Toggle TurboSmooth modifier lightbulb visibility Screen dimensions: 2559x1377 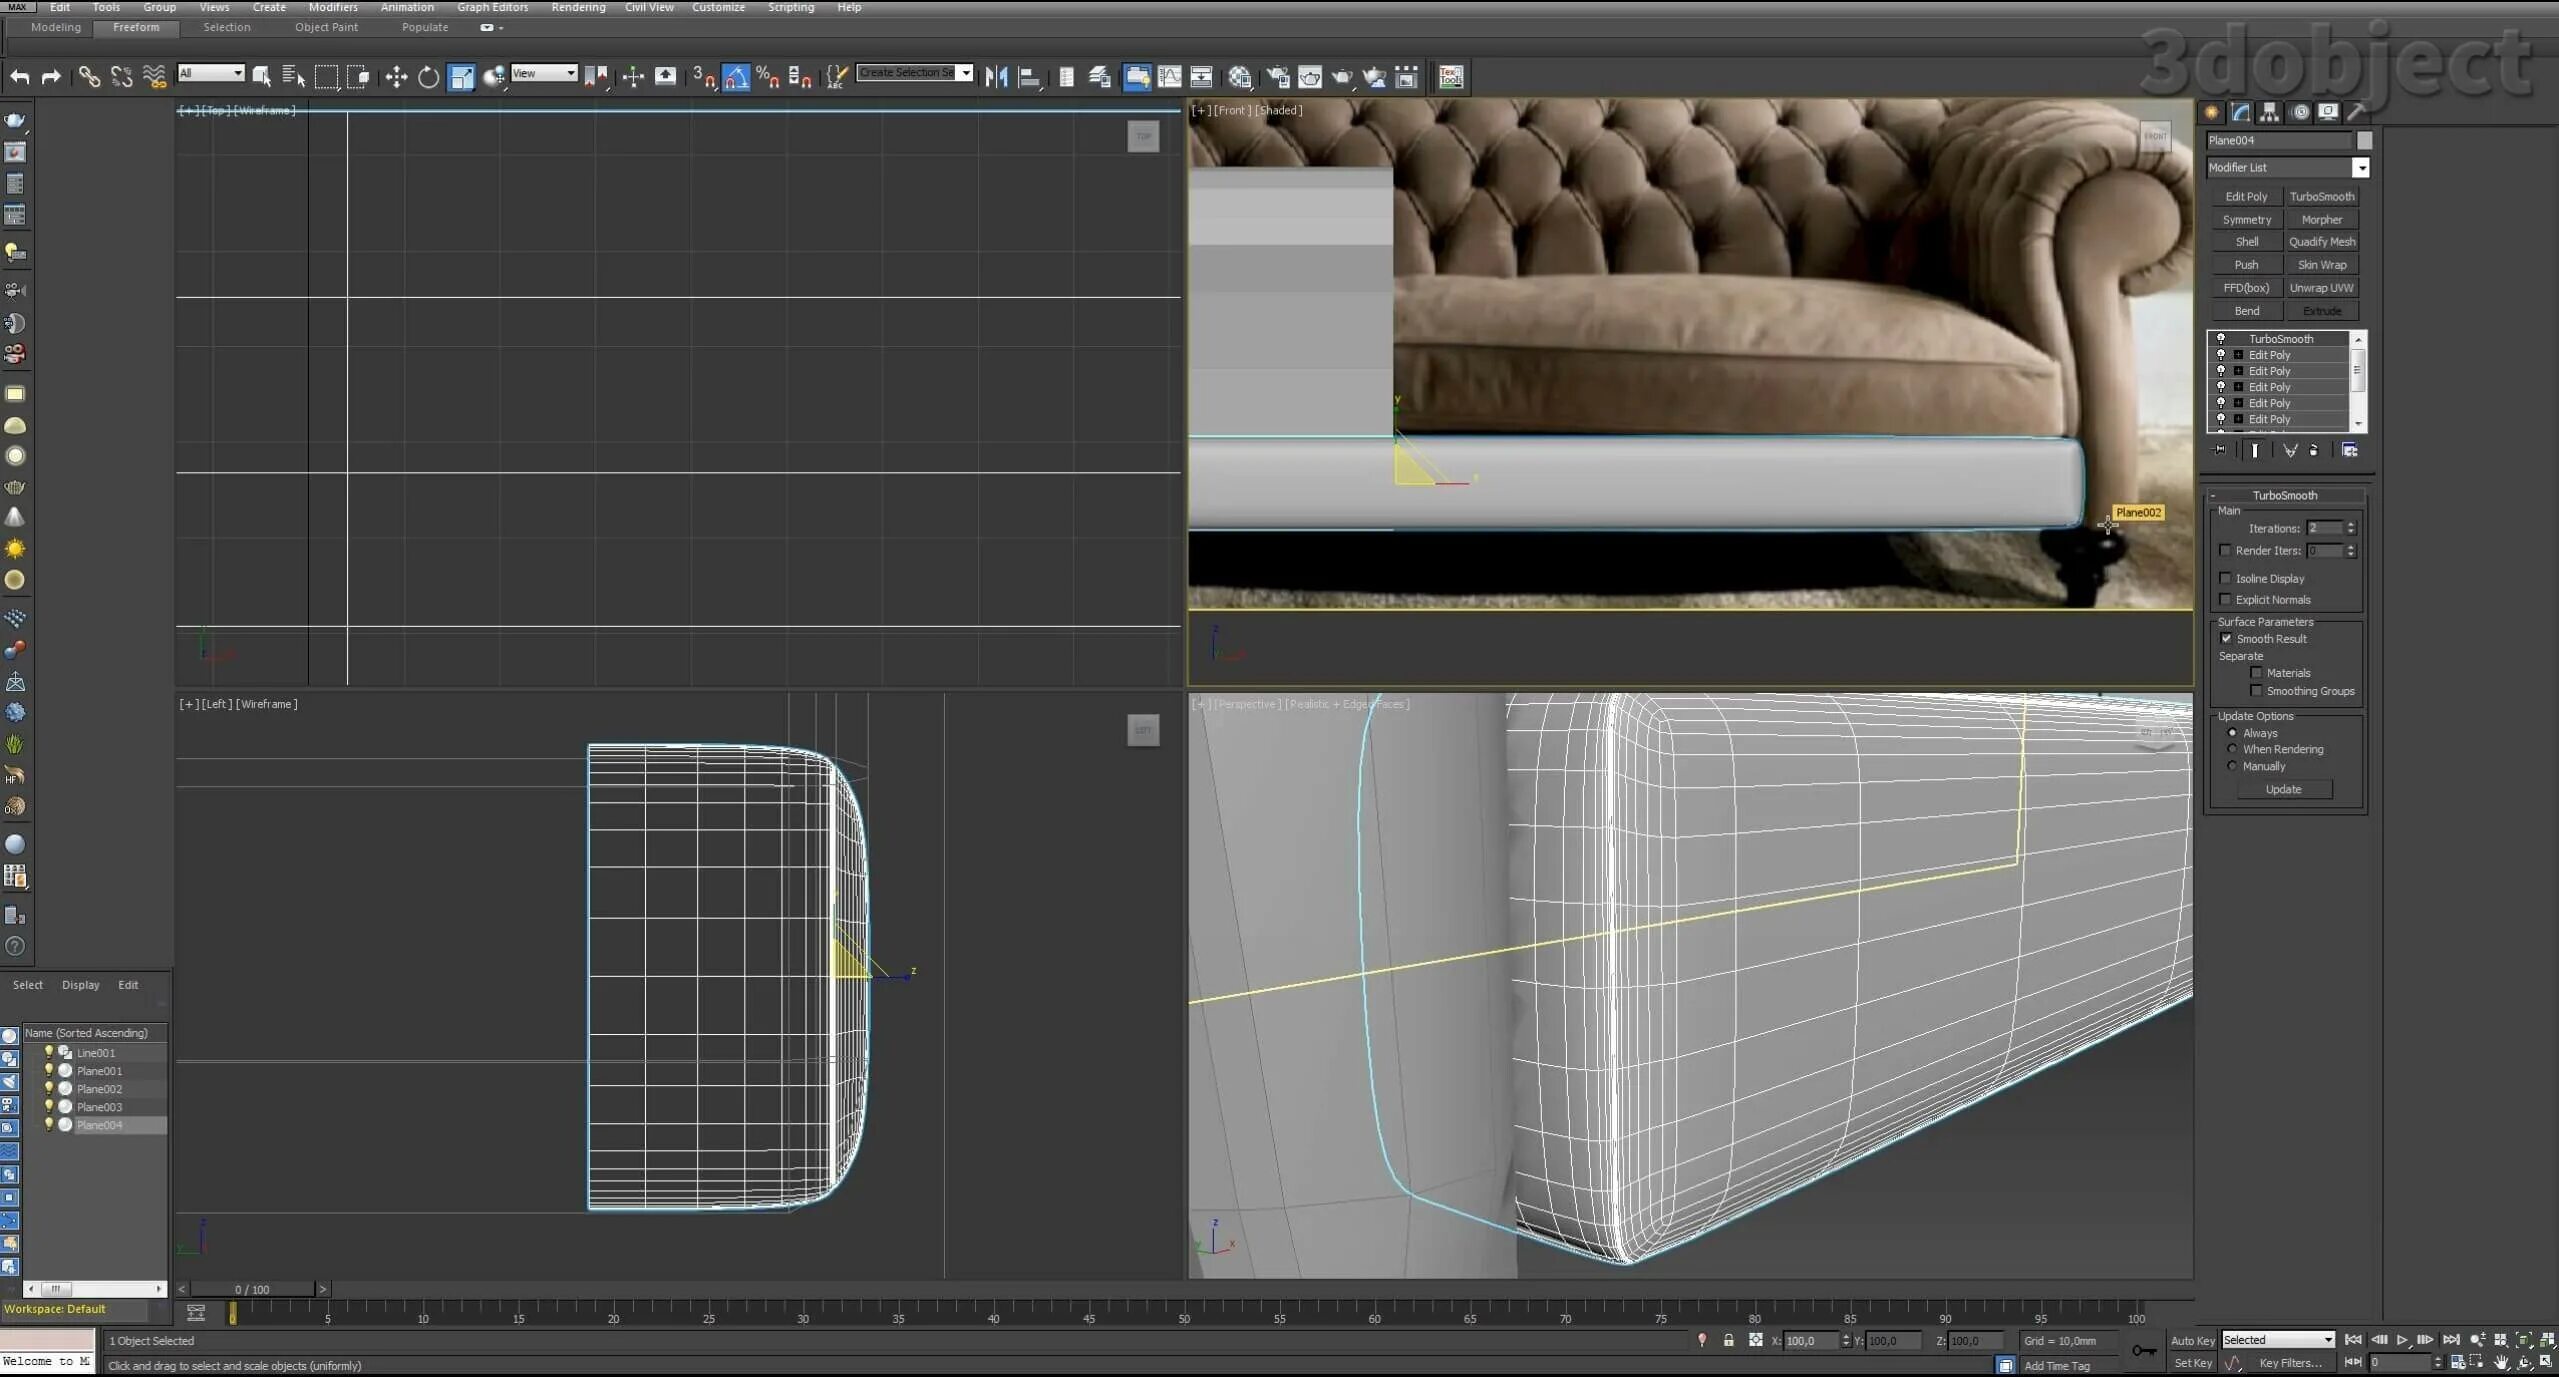2221,339
